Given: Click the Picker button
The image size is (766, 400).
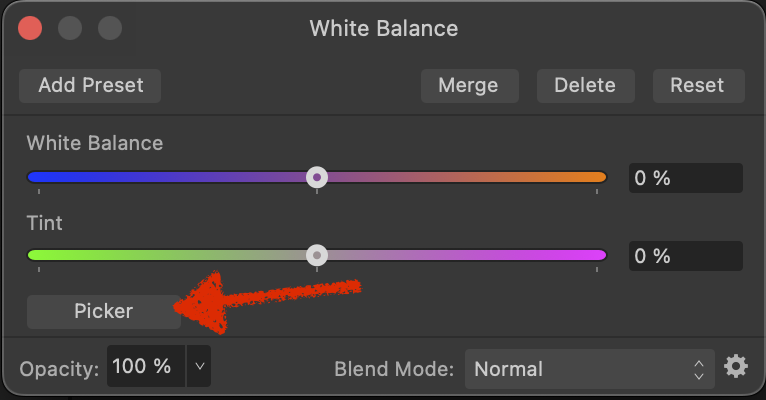Looking at the screenshot, I should (104, 312).
